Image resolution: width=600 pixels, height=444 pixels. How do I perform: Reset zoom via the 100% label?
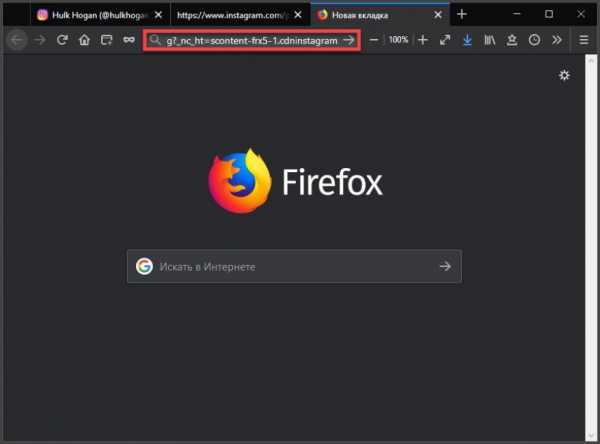point(398,40)
